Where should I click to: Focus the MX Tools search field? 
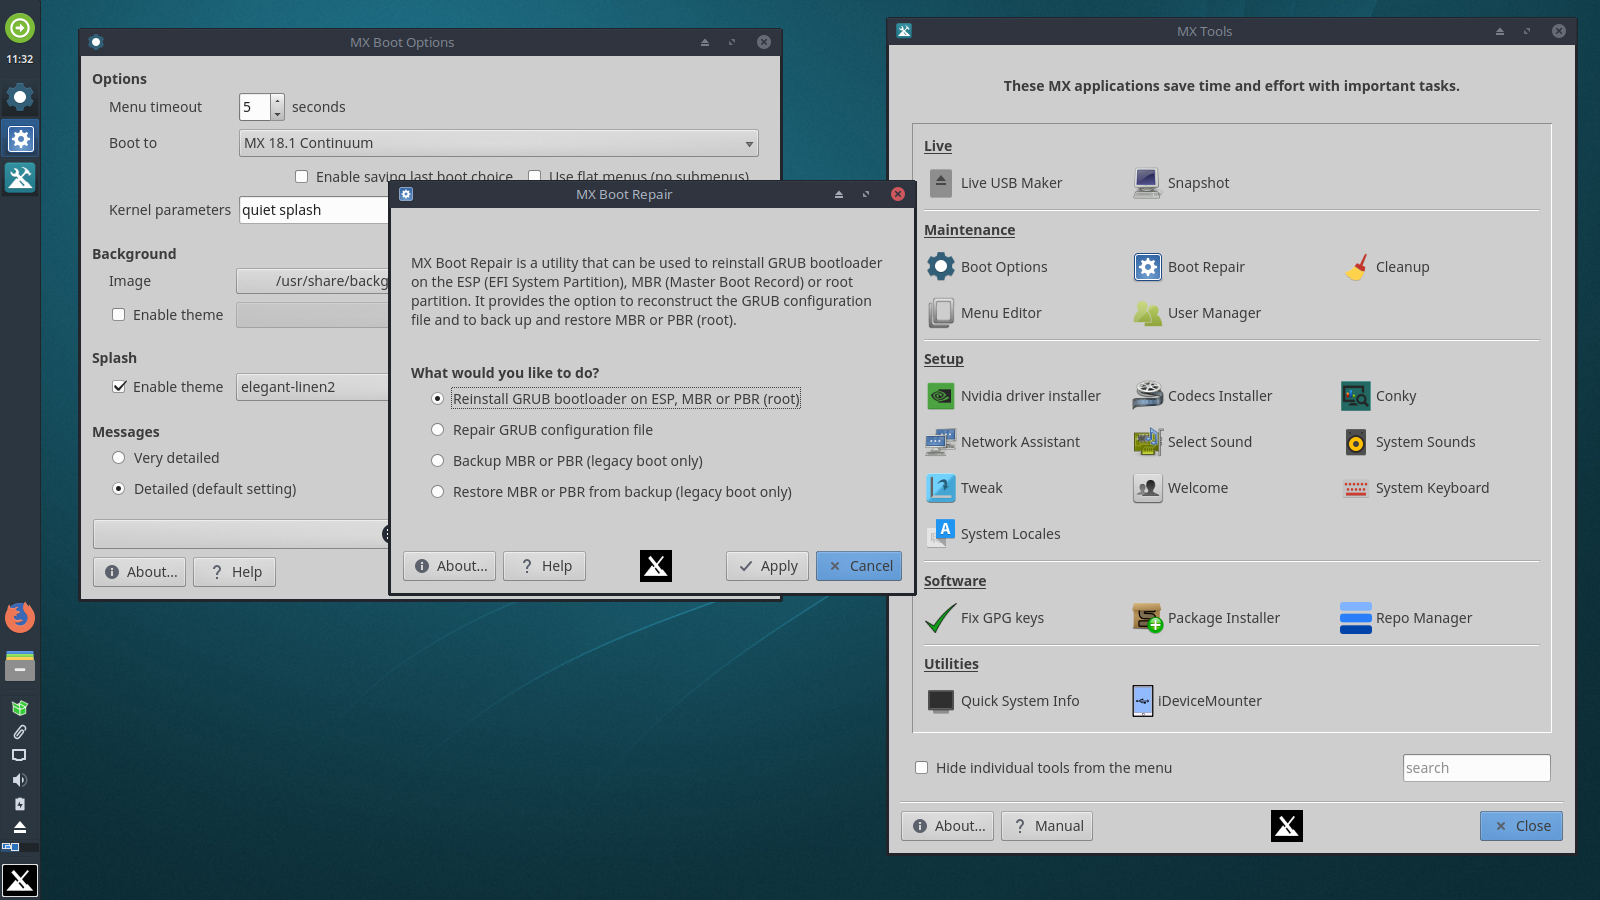[1476, 768]
